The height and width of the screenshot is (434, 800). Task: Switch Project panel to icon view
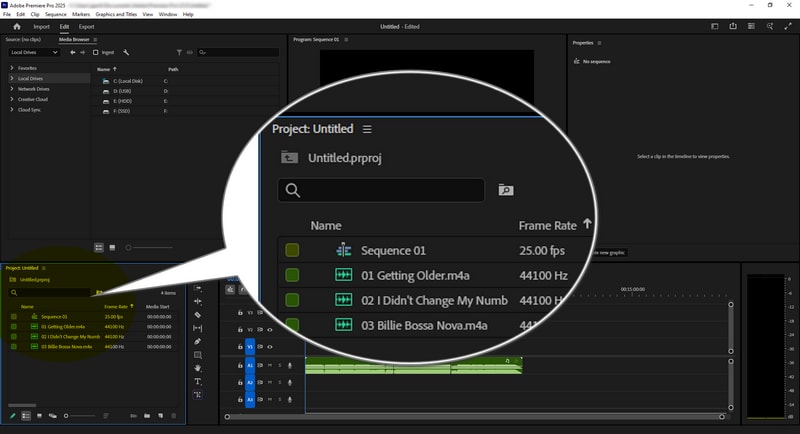[x=39, y=416]
